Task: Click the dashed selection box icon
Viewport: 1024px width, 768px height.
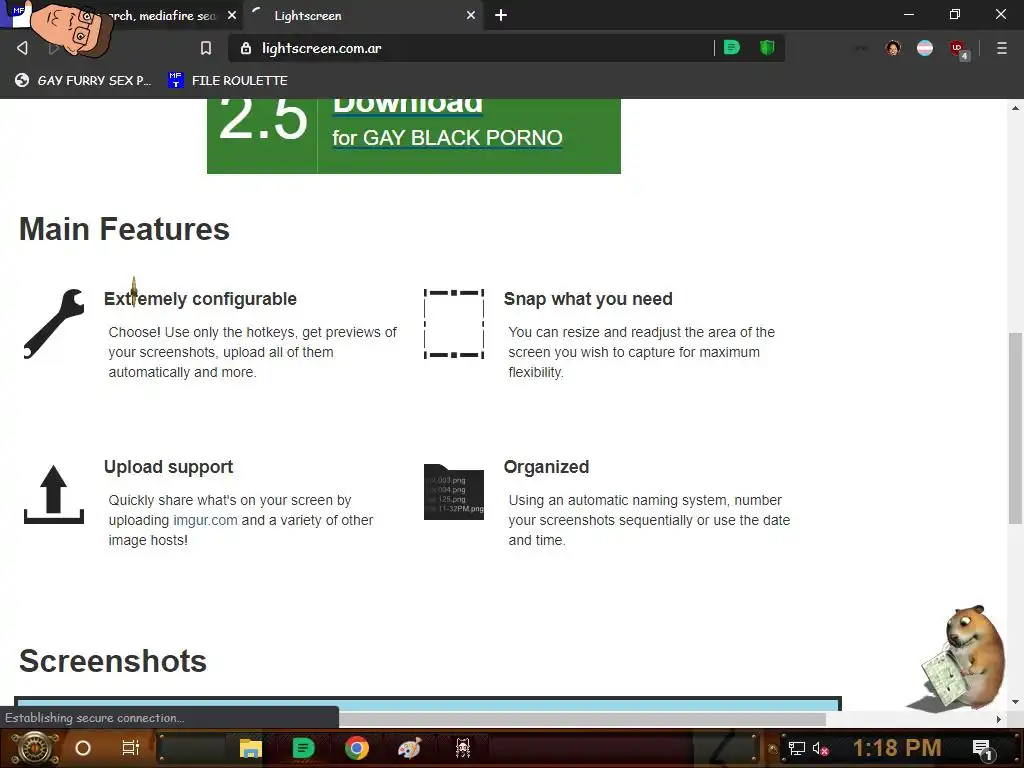Action: tap(454, 324)
